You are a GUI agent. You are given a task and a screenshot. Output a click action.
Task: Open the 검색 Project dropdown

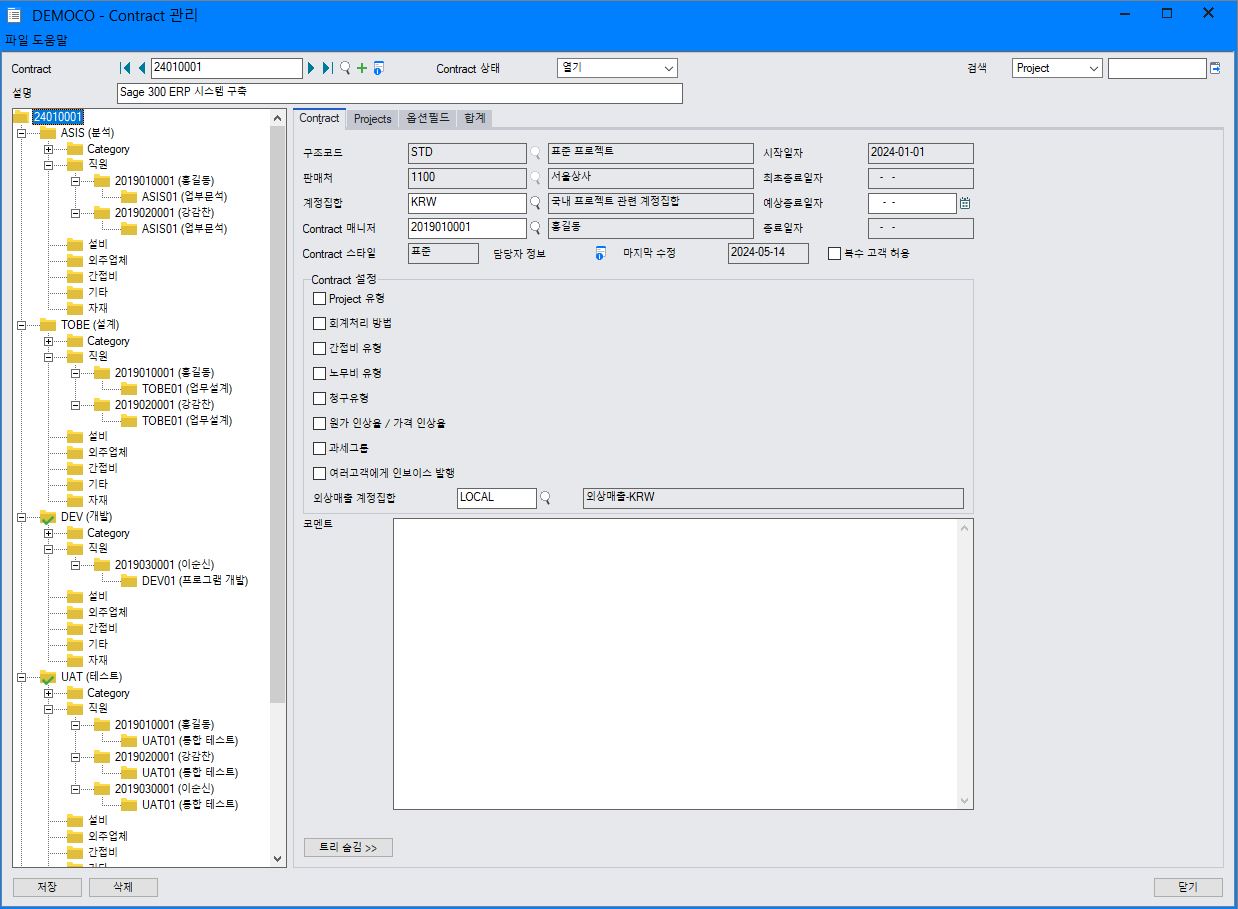pos(1093,68)
